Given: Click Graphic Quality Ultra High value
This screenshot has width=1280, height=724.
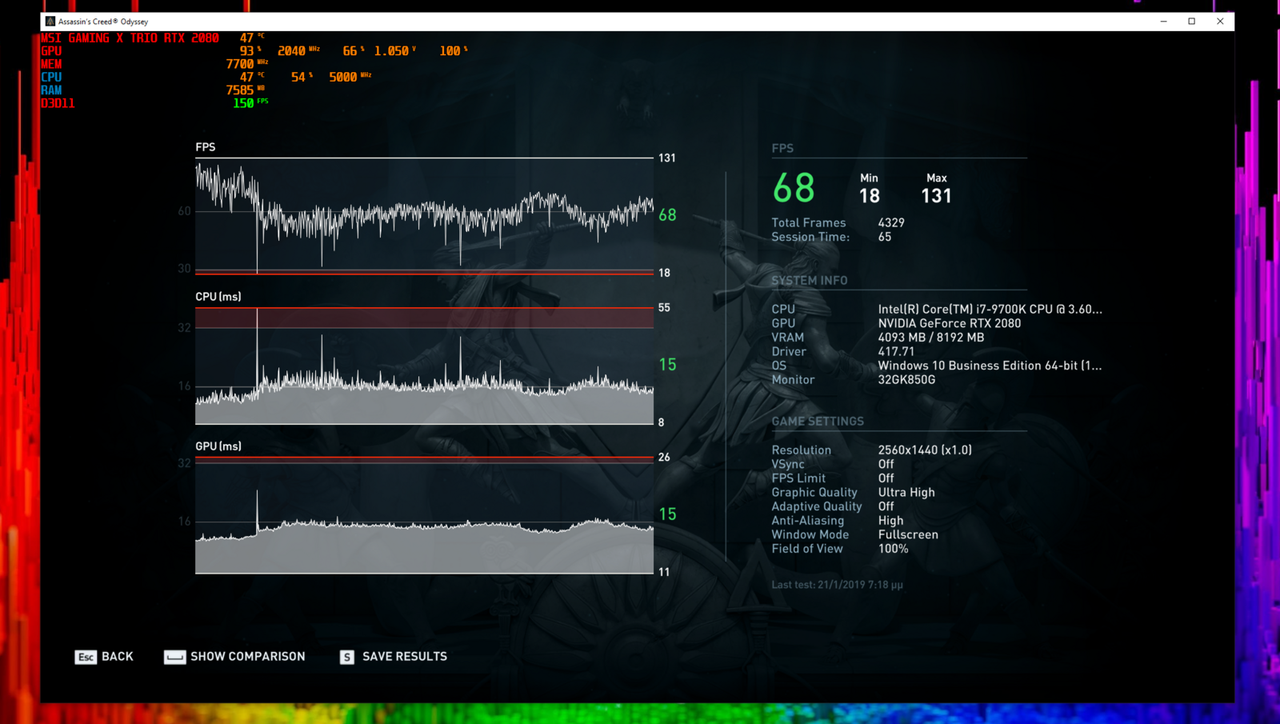Looking at the screenshot, I should [x=906, y=492].
